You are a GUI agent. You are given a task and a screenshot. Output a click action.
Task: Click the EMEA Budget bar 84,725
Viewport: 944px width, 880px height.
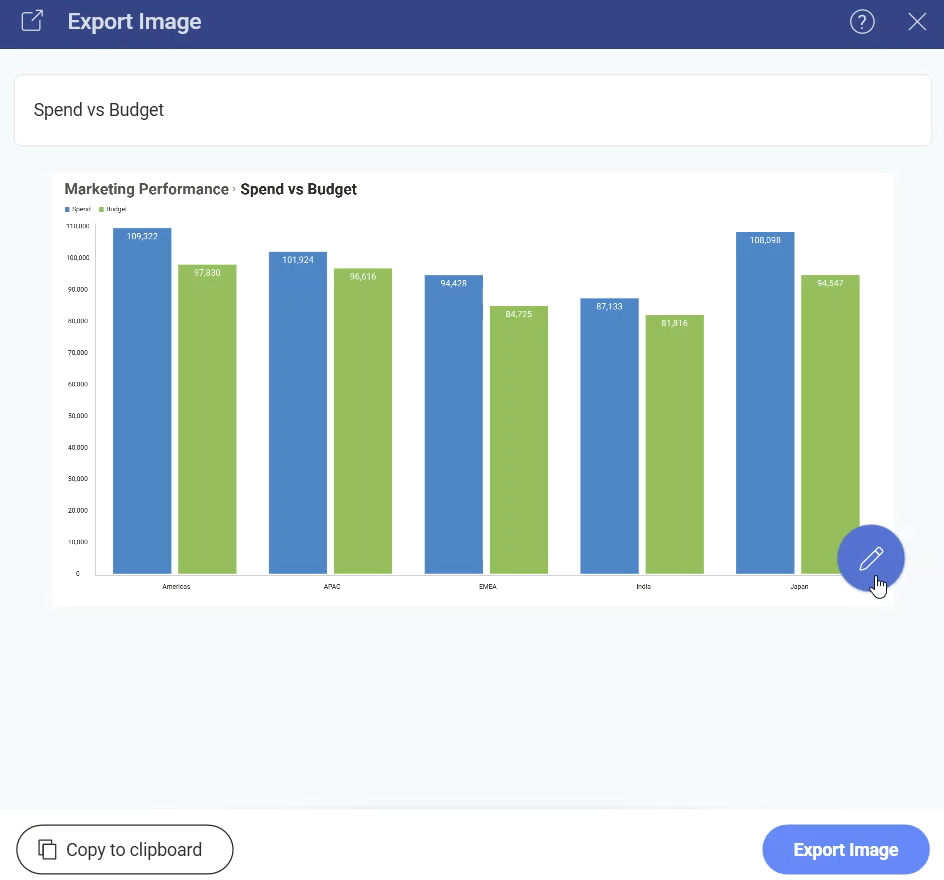click(519, 440)
